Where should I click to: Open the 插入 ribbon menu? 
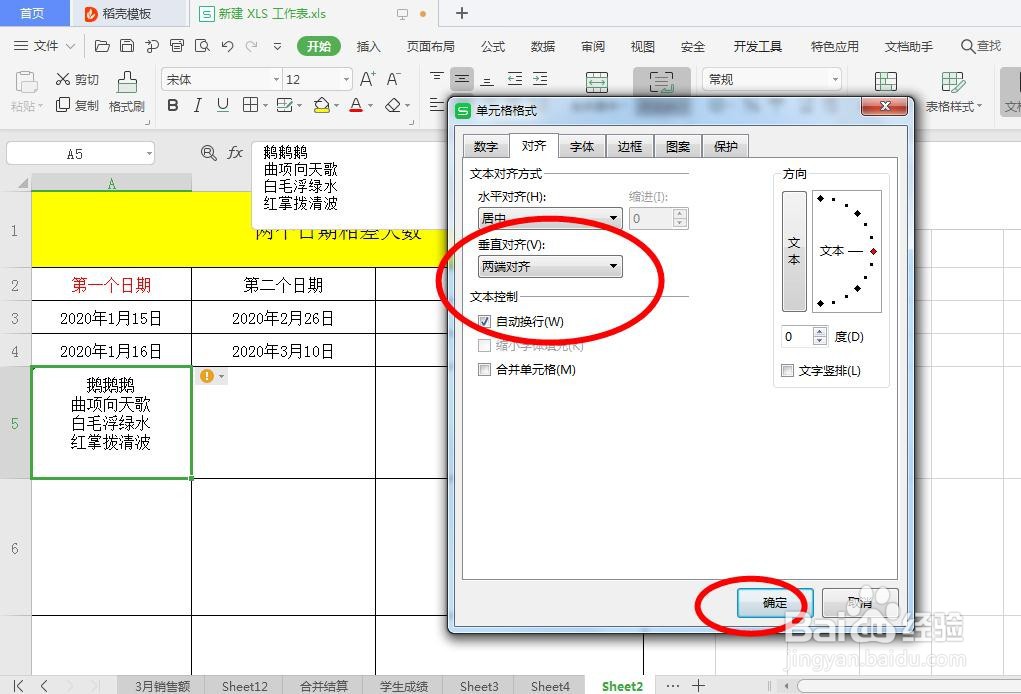pyautogui.click(x=368, y=46)
